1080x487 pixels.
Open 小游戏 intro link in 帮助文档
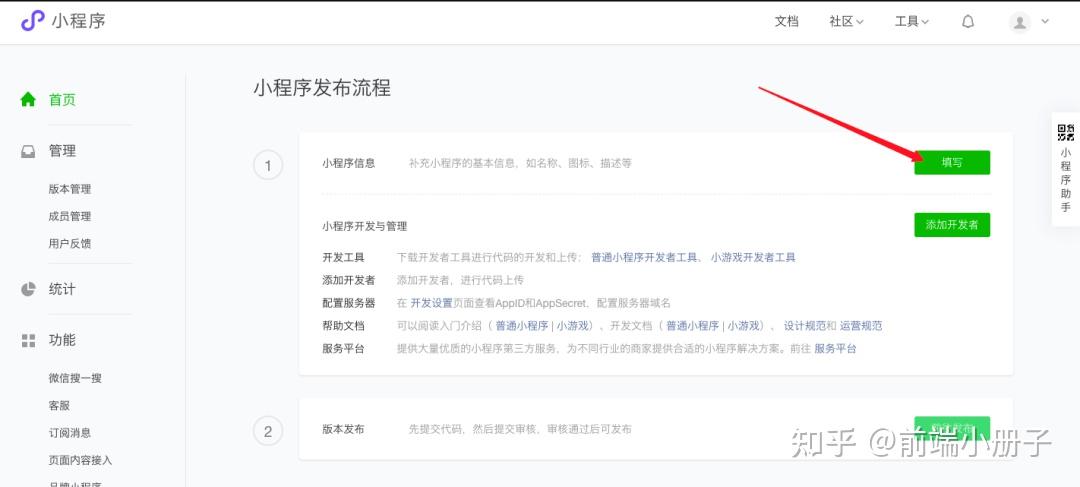[x=572, y=326]
